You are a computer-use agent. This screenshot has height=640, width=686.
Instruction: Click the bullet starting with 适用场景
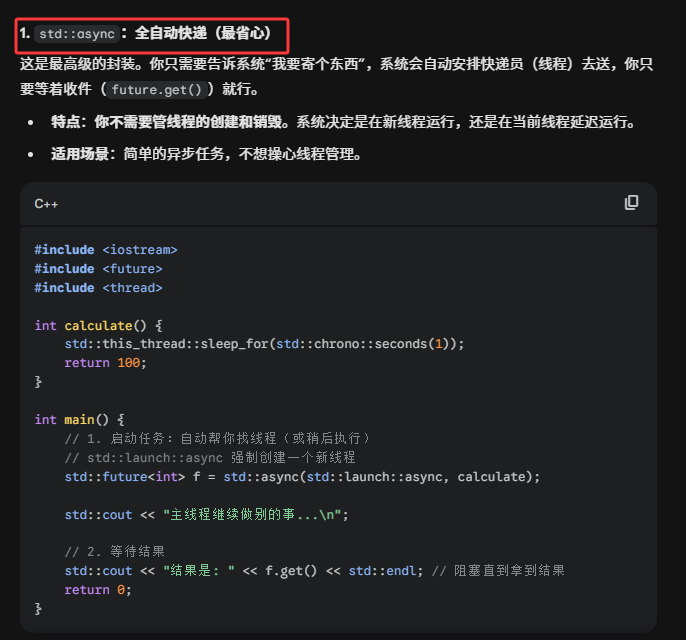tap(206, 154)
